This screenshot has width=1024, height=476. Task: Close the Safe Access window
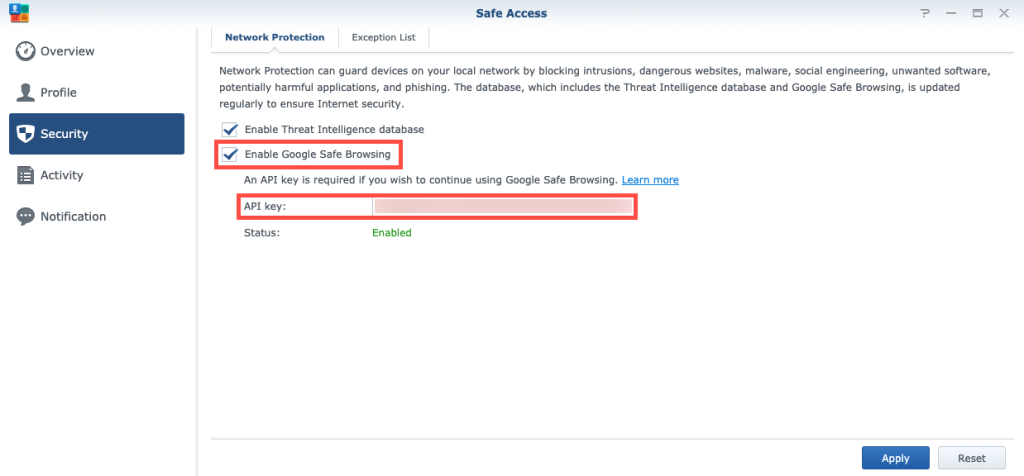coord(1004,13)
